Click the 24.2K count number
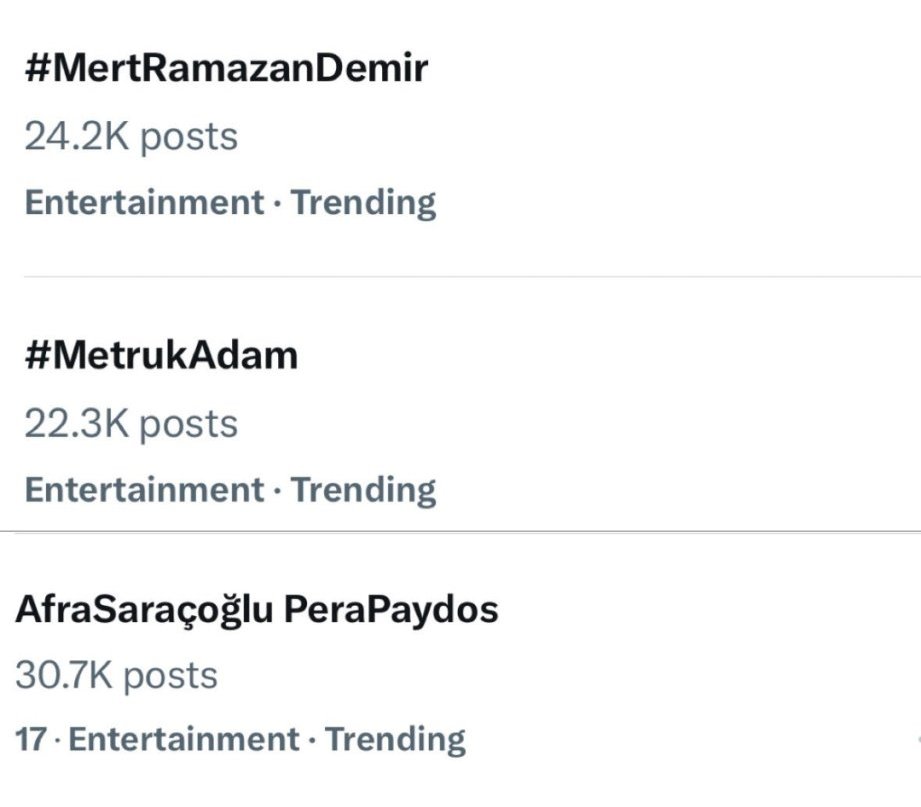This screenshot has width=921, height=807. (77, 136)
